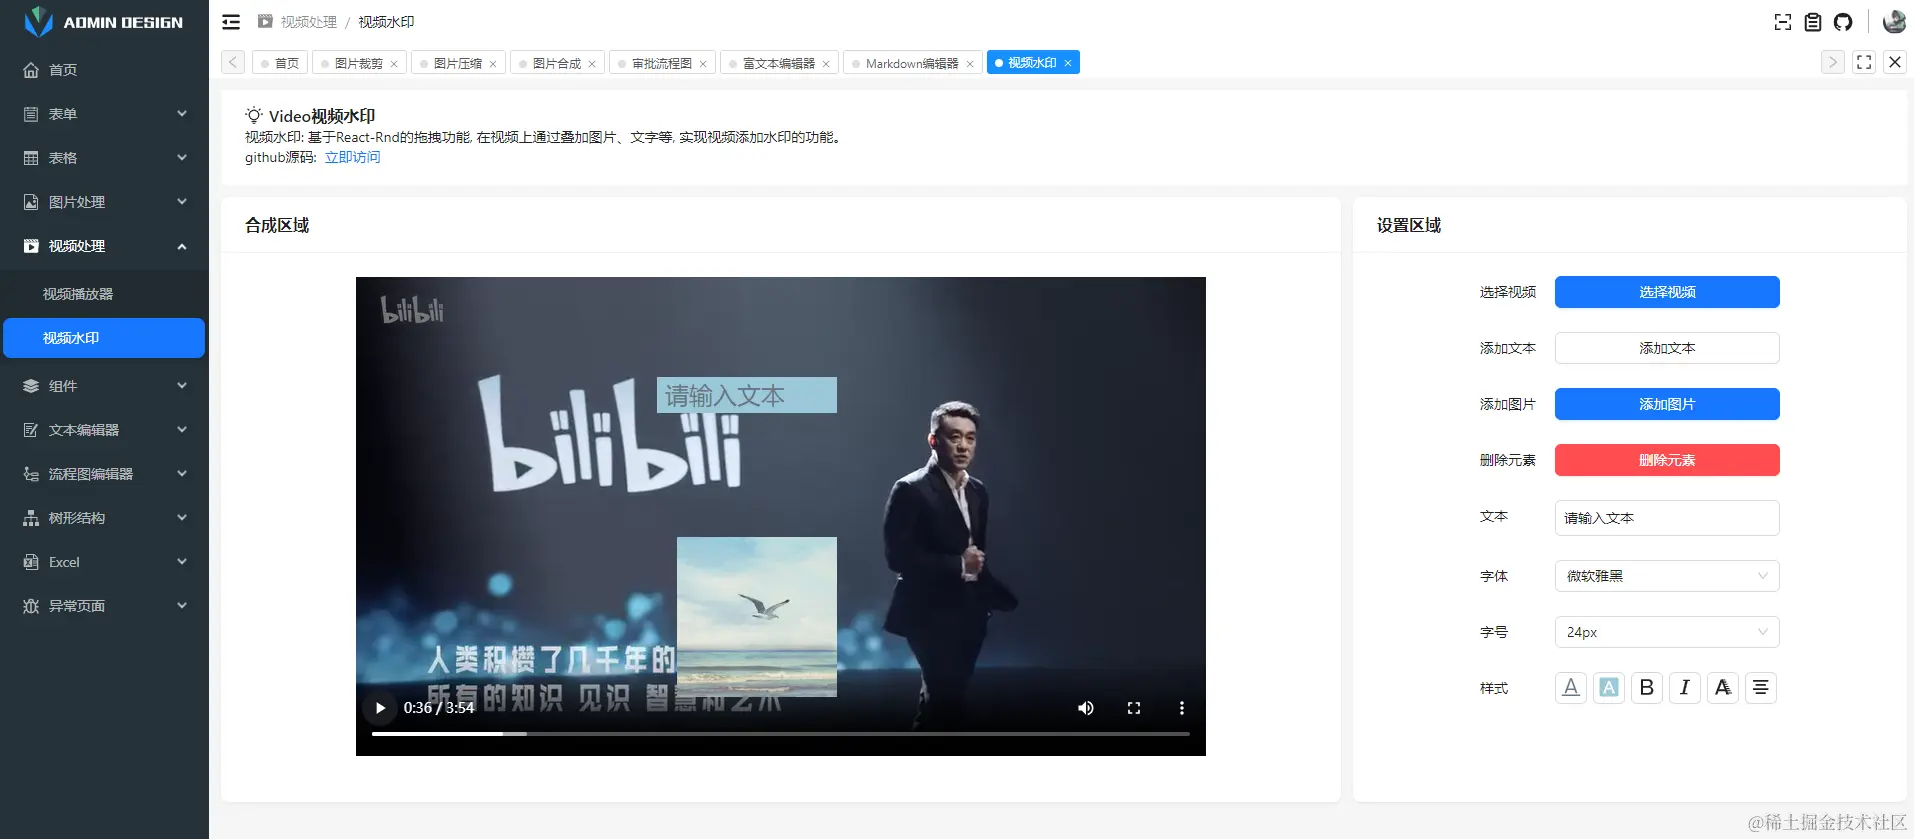This screenshot has width=1914, height=839.
Task: Click the 添加文本 button
Action: tap(1667, 348)
